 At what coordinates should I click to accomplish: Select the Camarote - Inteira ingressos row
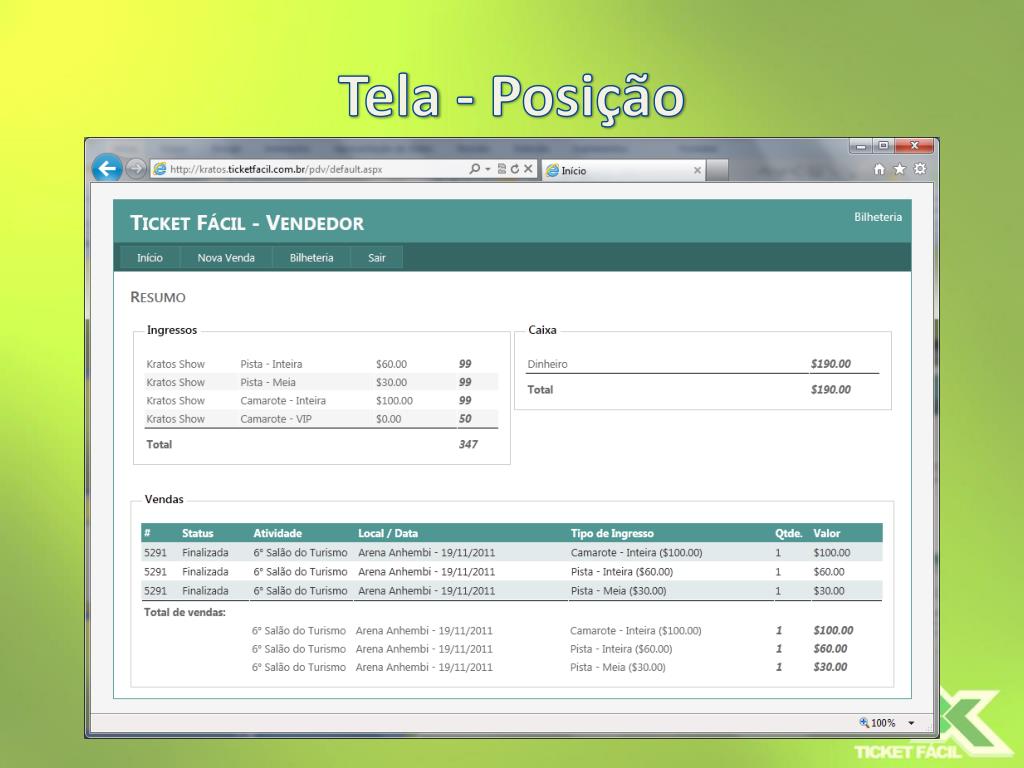click(x=321, y=400)
